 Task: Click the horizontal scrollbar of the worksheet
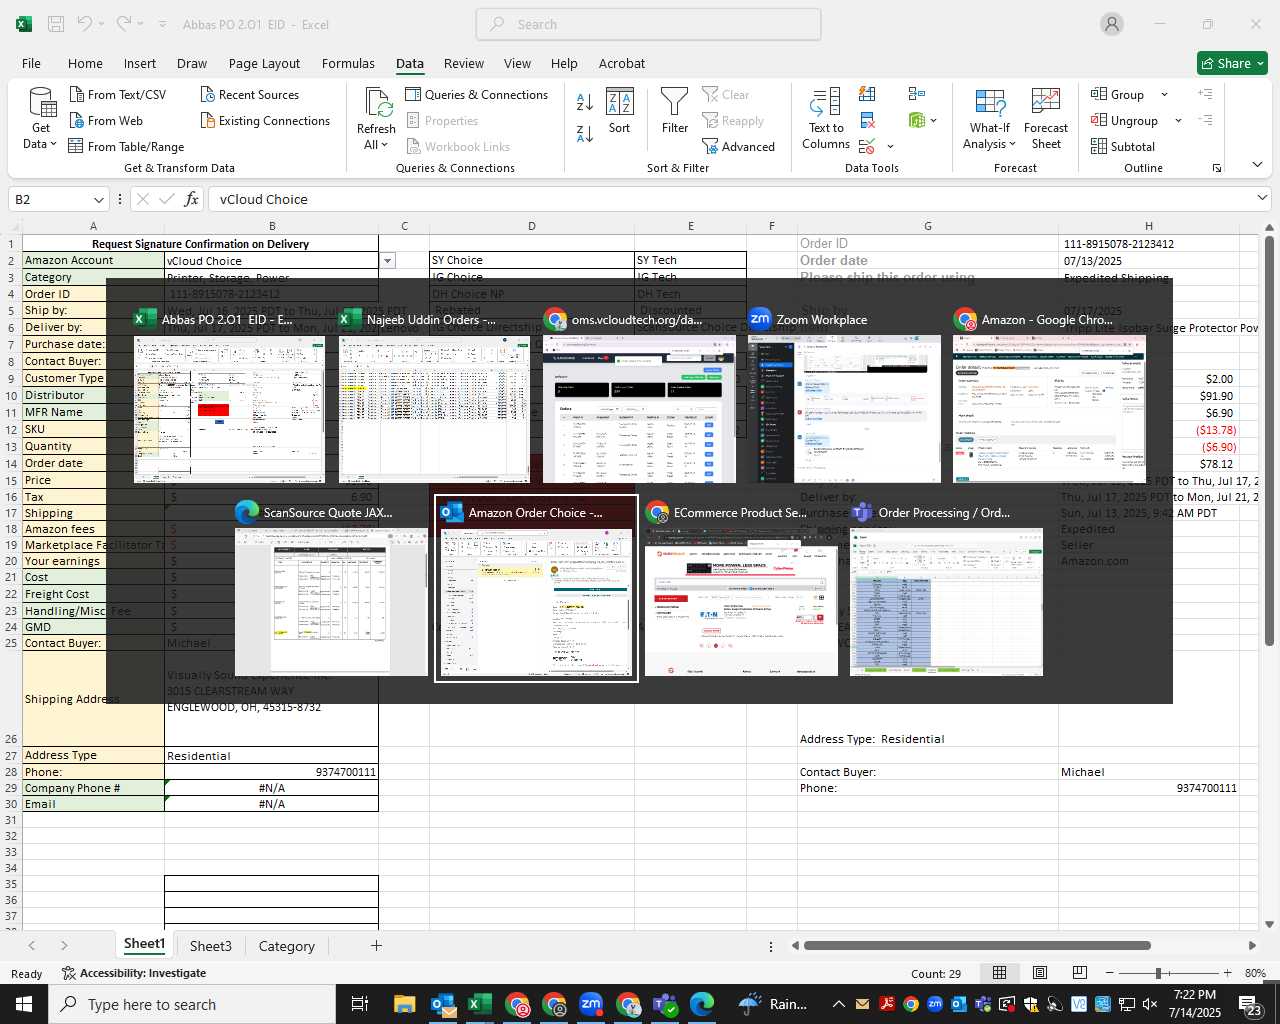tap(977, 945)
